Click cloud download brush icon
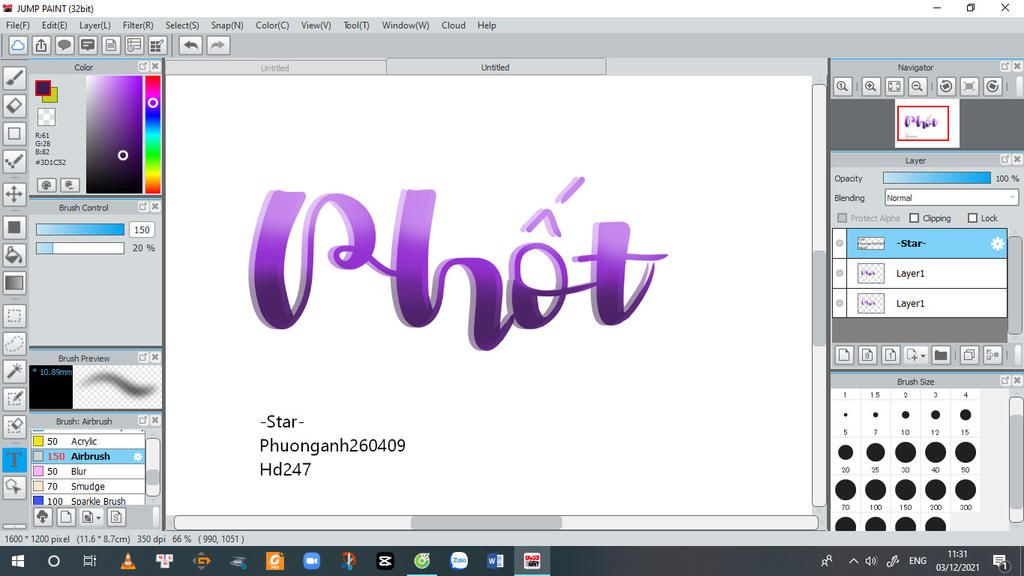The width and height of the screenshot is (1024, 576). coord(42,517)
